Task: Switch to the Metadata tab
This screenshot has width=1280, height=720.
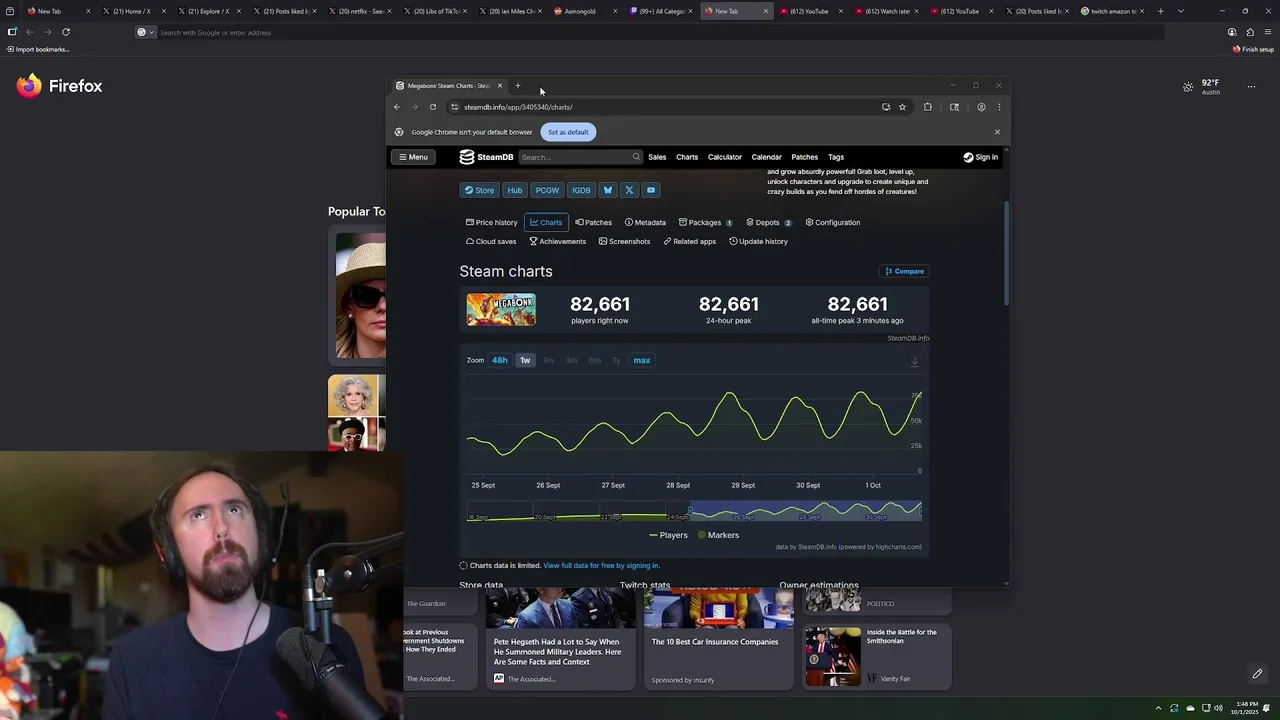Action: pyautogui.click(x=645, y=222)
